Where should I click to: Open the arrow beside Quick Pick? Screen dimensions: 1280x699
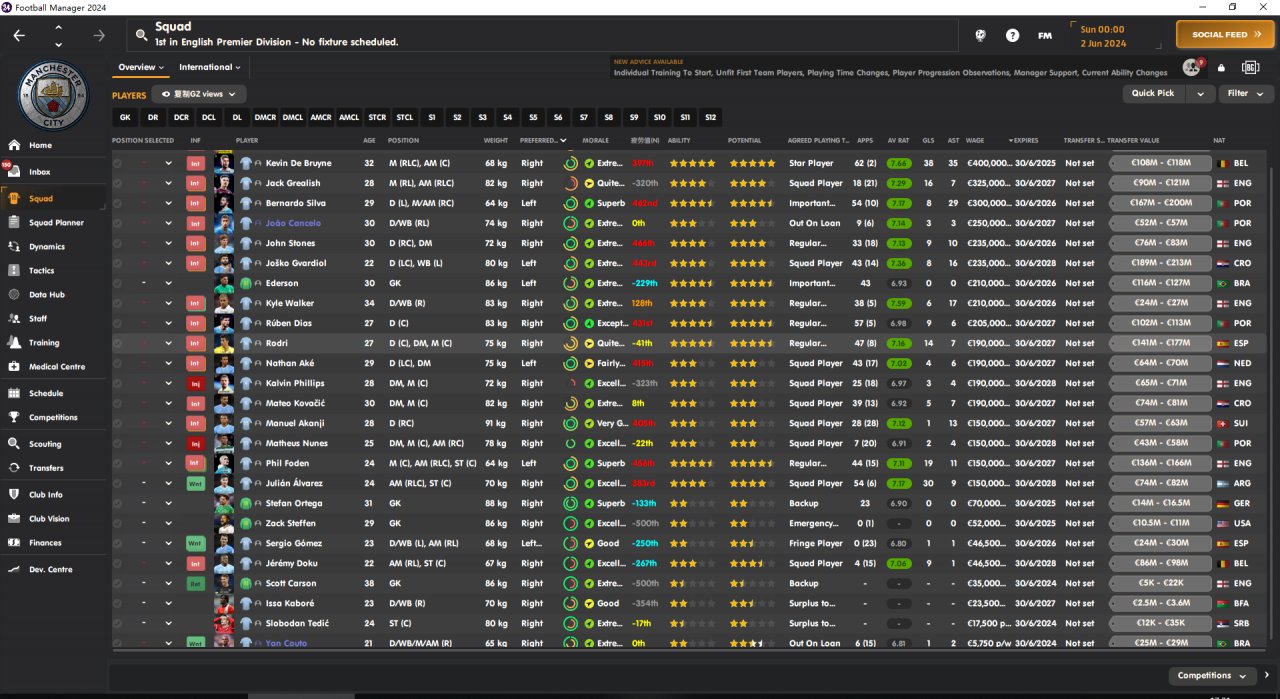point(1200,93)
